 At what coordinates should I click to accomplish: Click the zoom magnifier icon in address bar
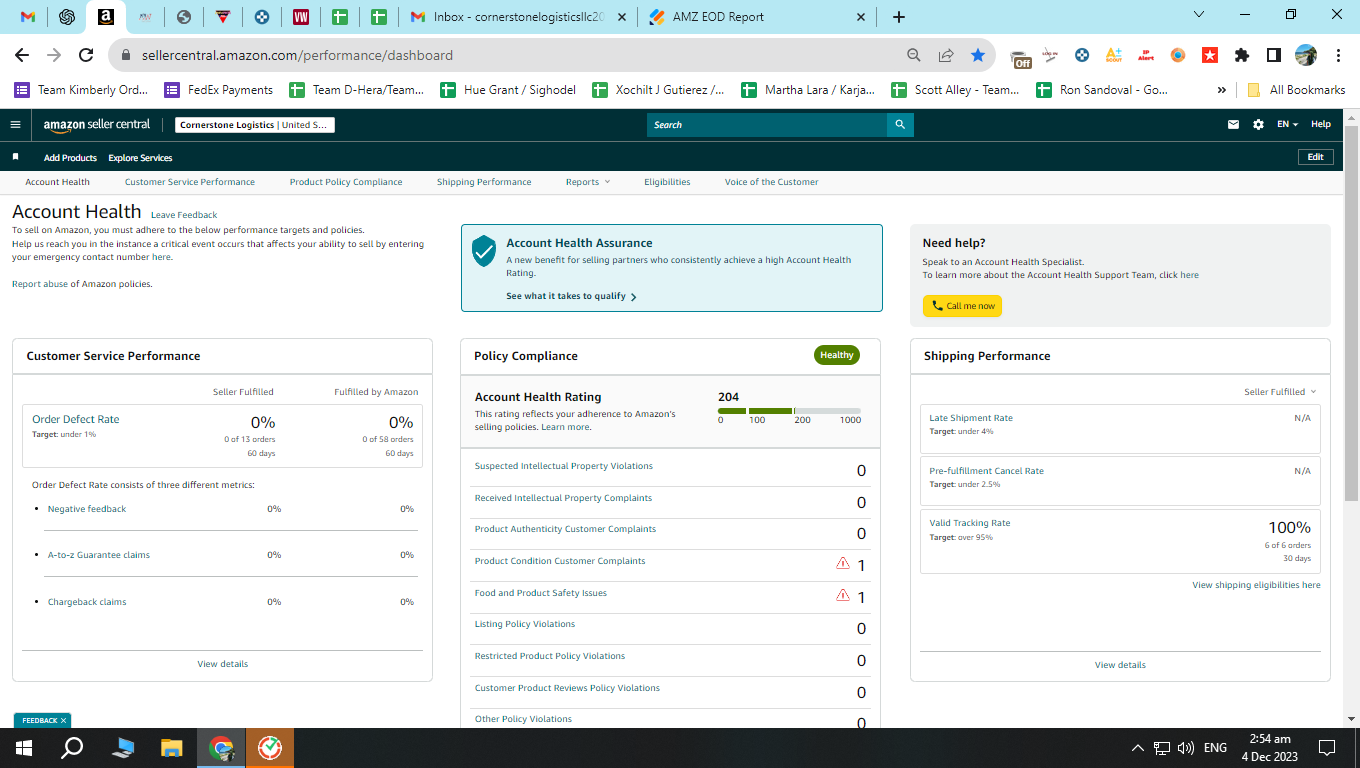tap(914, 55)
